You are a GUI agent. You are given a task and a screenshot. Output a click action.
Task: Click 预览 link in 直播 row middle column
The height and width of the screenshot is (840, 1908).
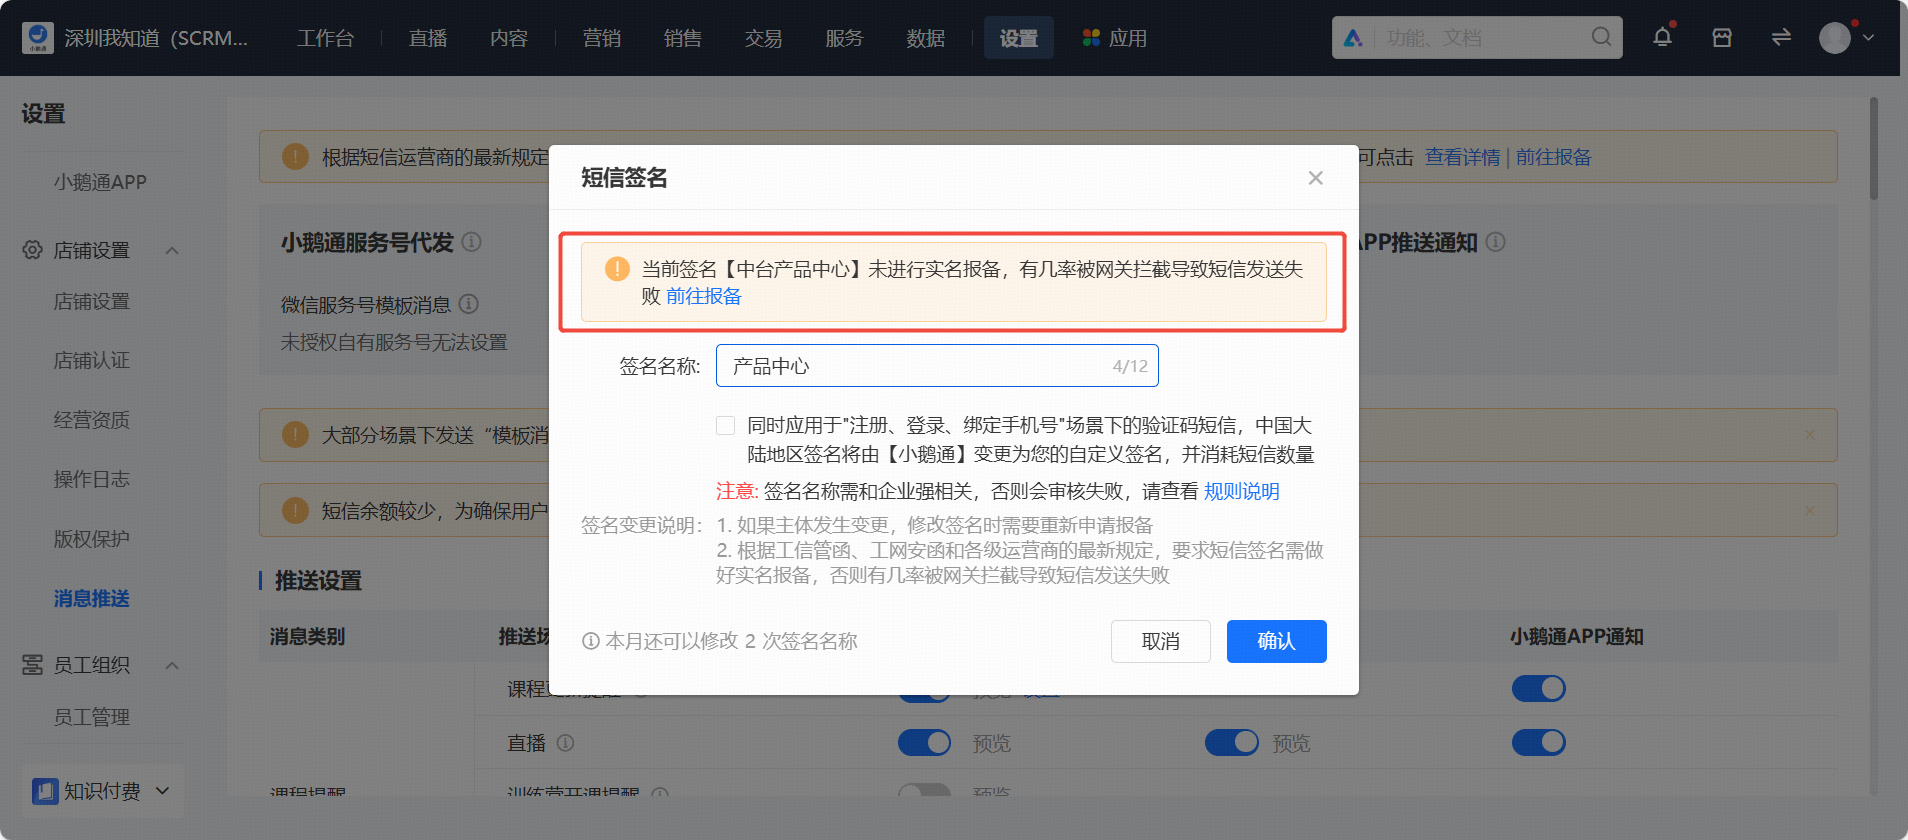(992, 743)
